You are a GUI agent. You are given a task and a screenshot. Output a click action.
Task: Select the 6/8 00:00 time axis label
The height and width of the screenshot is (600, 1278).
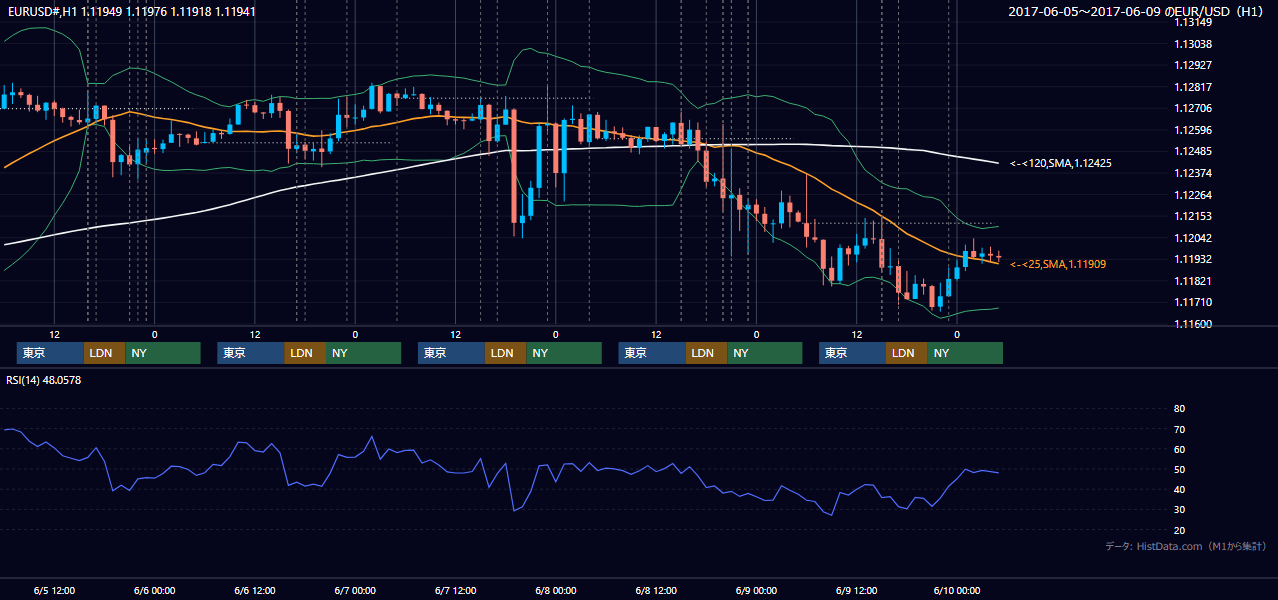[x=555, y=591]
